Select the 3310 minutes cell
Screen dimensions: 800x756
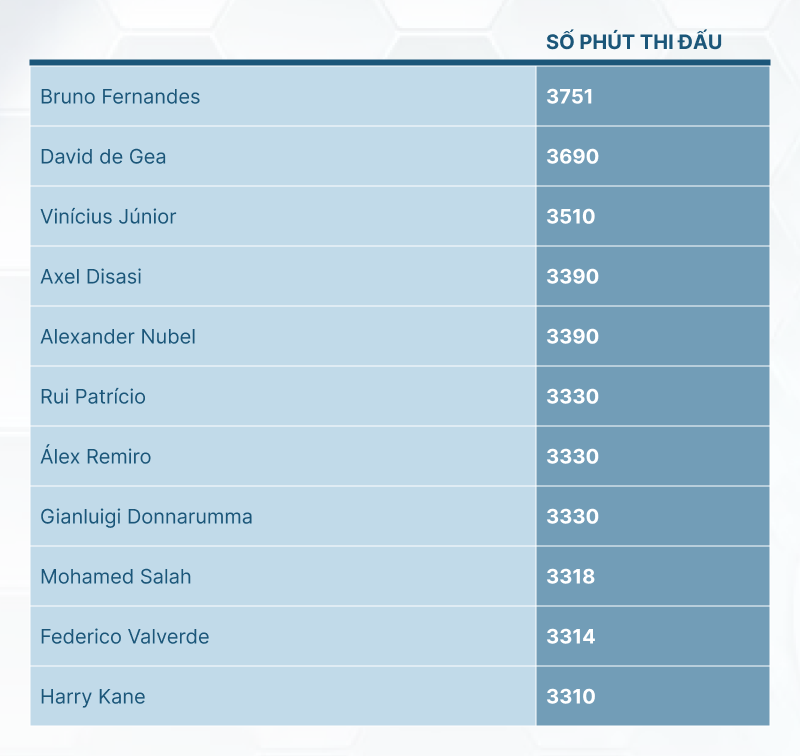click(571, 697)
